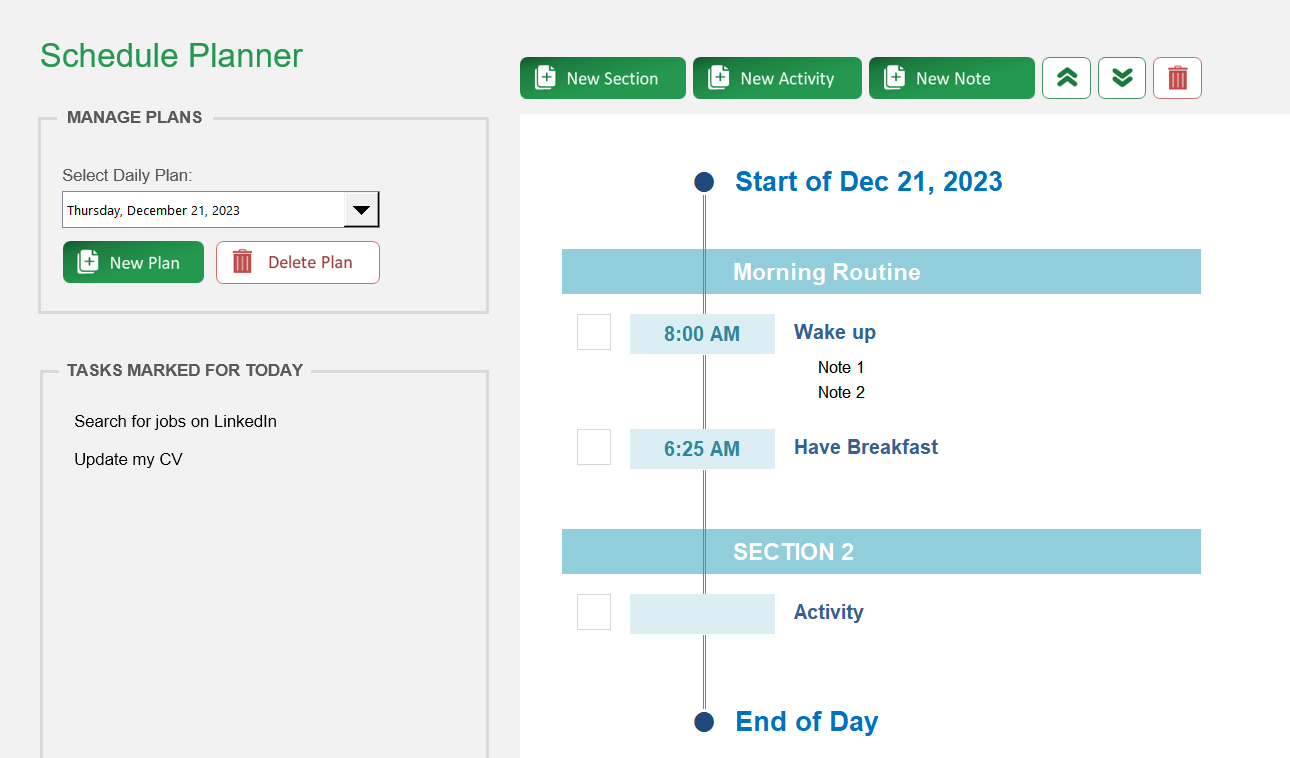This screenshot has width=1290, height=758.
Task: Click the Delete Plan button
Action: (297, 261)
